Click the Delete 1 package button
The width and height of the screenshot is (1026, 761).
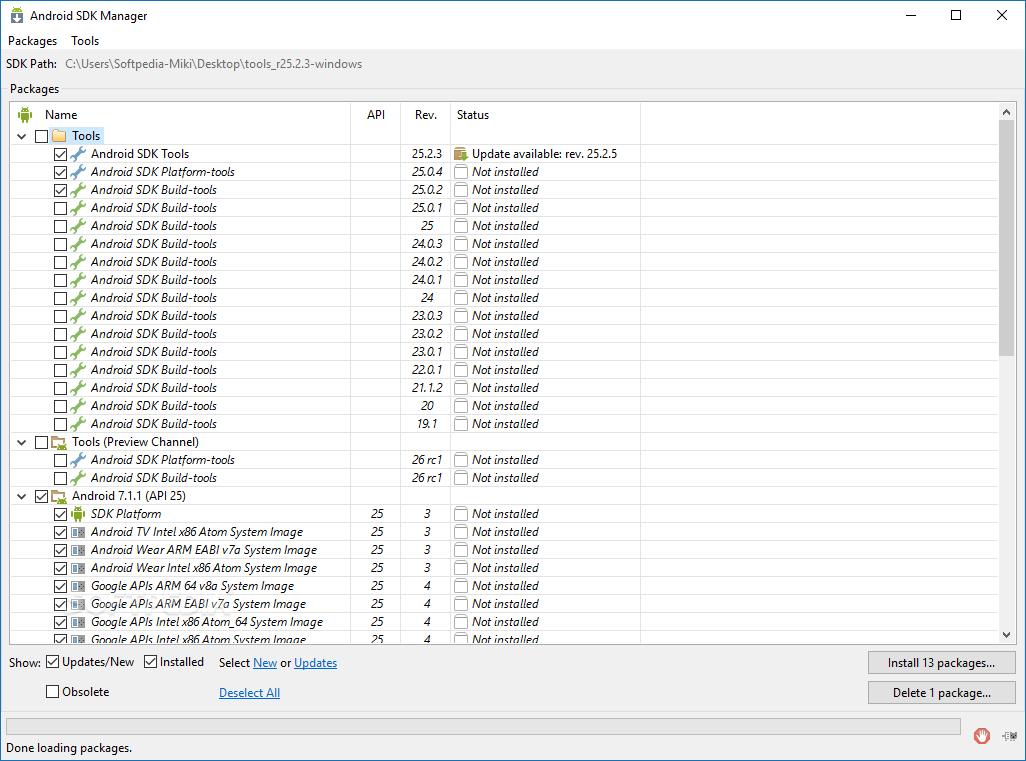click(x=942, y=693)
